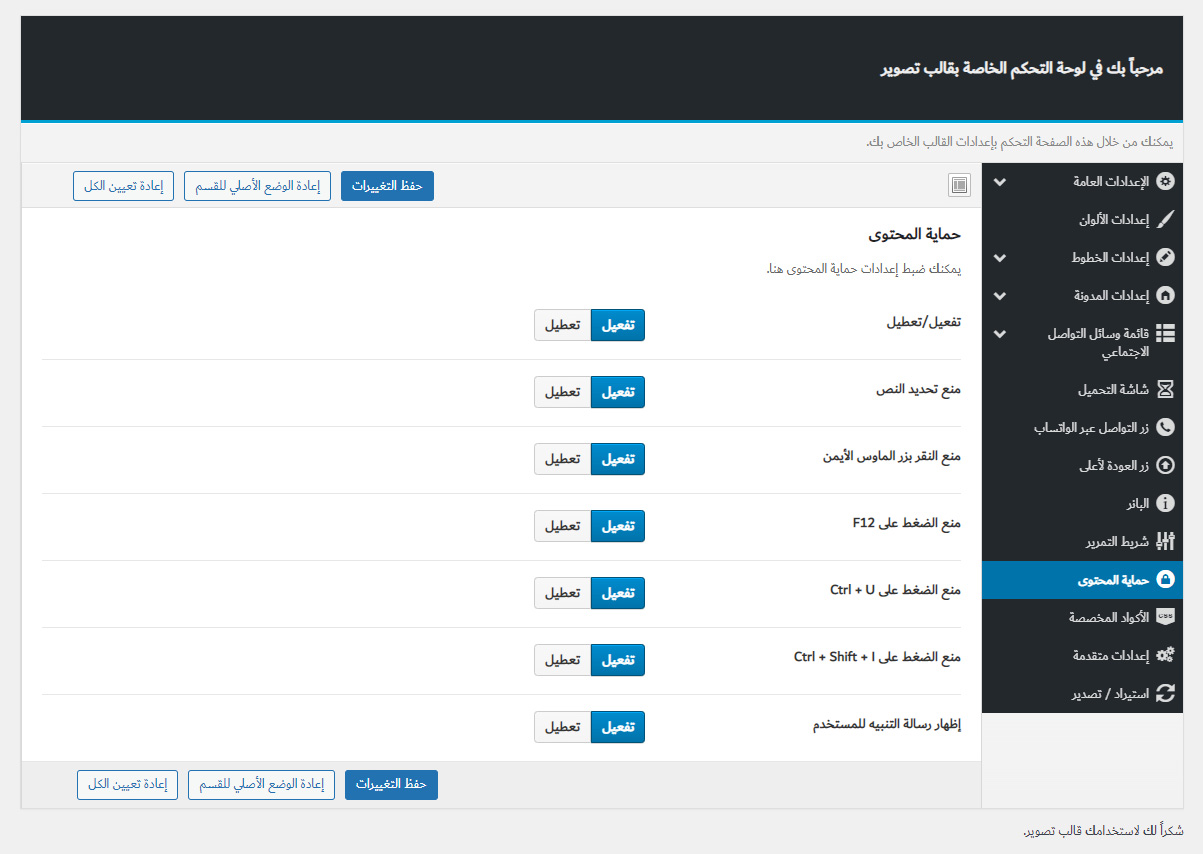Click the brush icon for إعدادات الألوان

point(1165,219)
